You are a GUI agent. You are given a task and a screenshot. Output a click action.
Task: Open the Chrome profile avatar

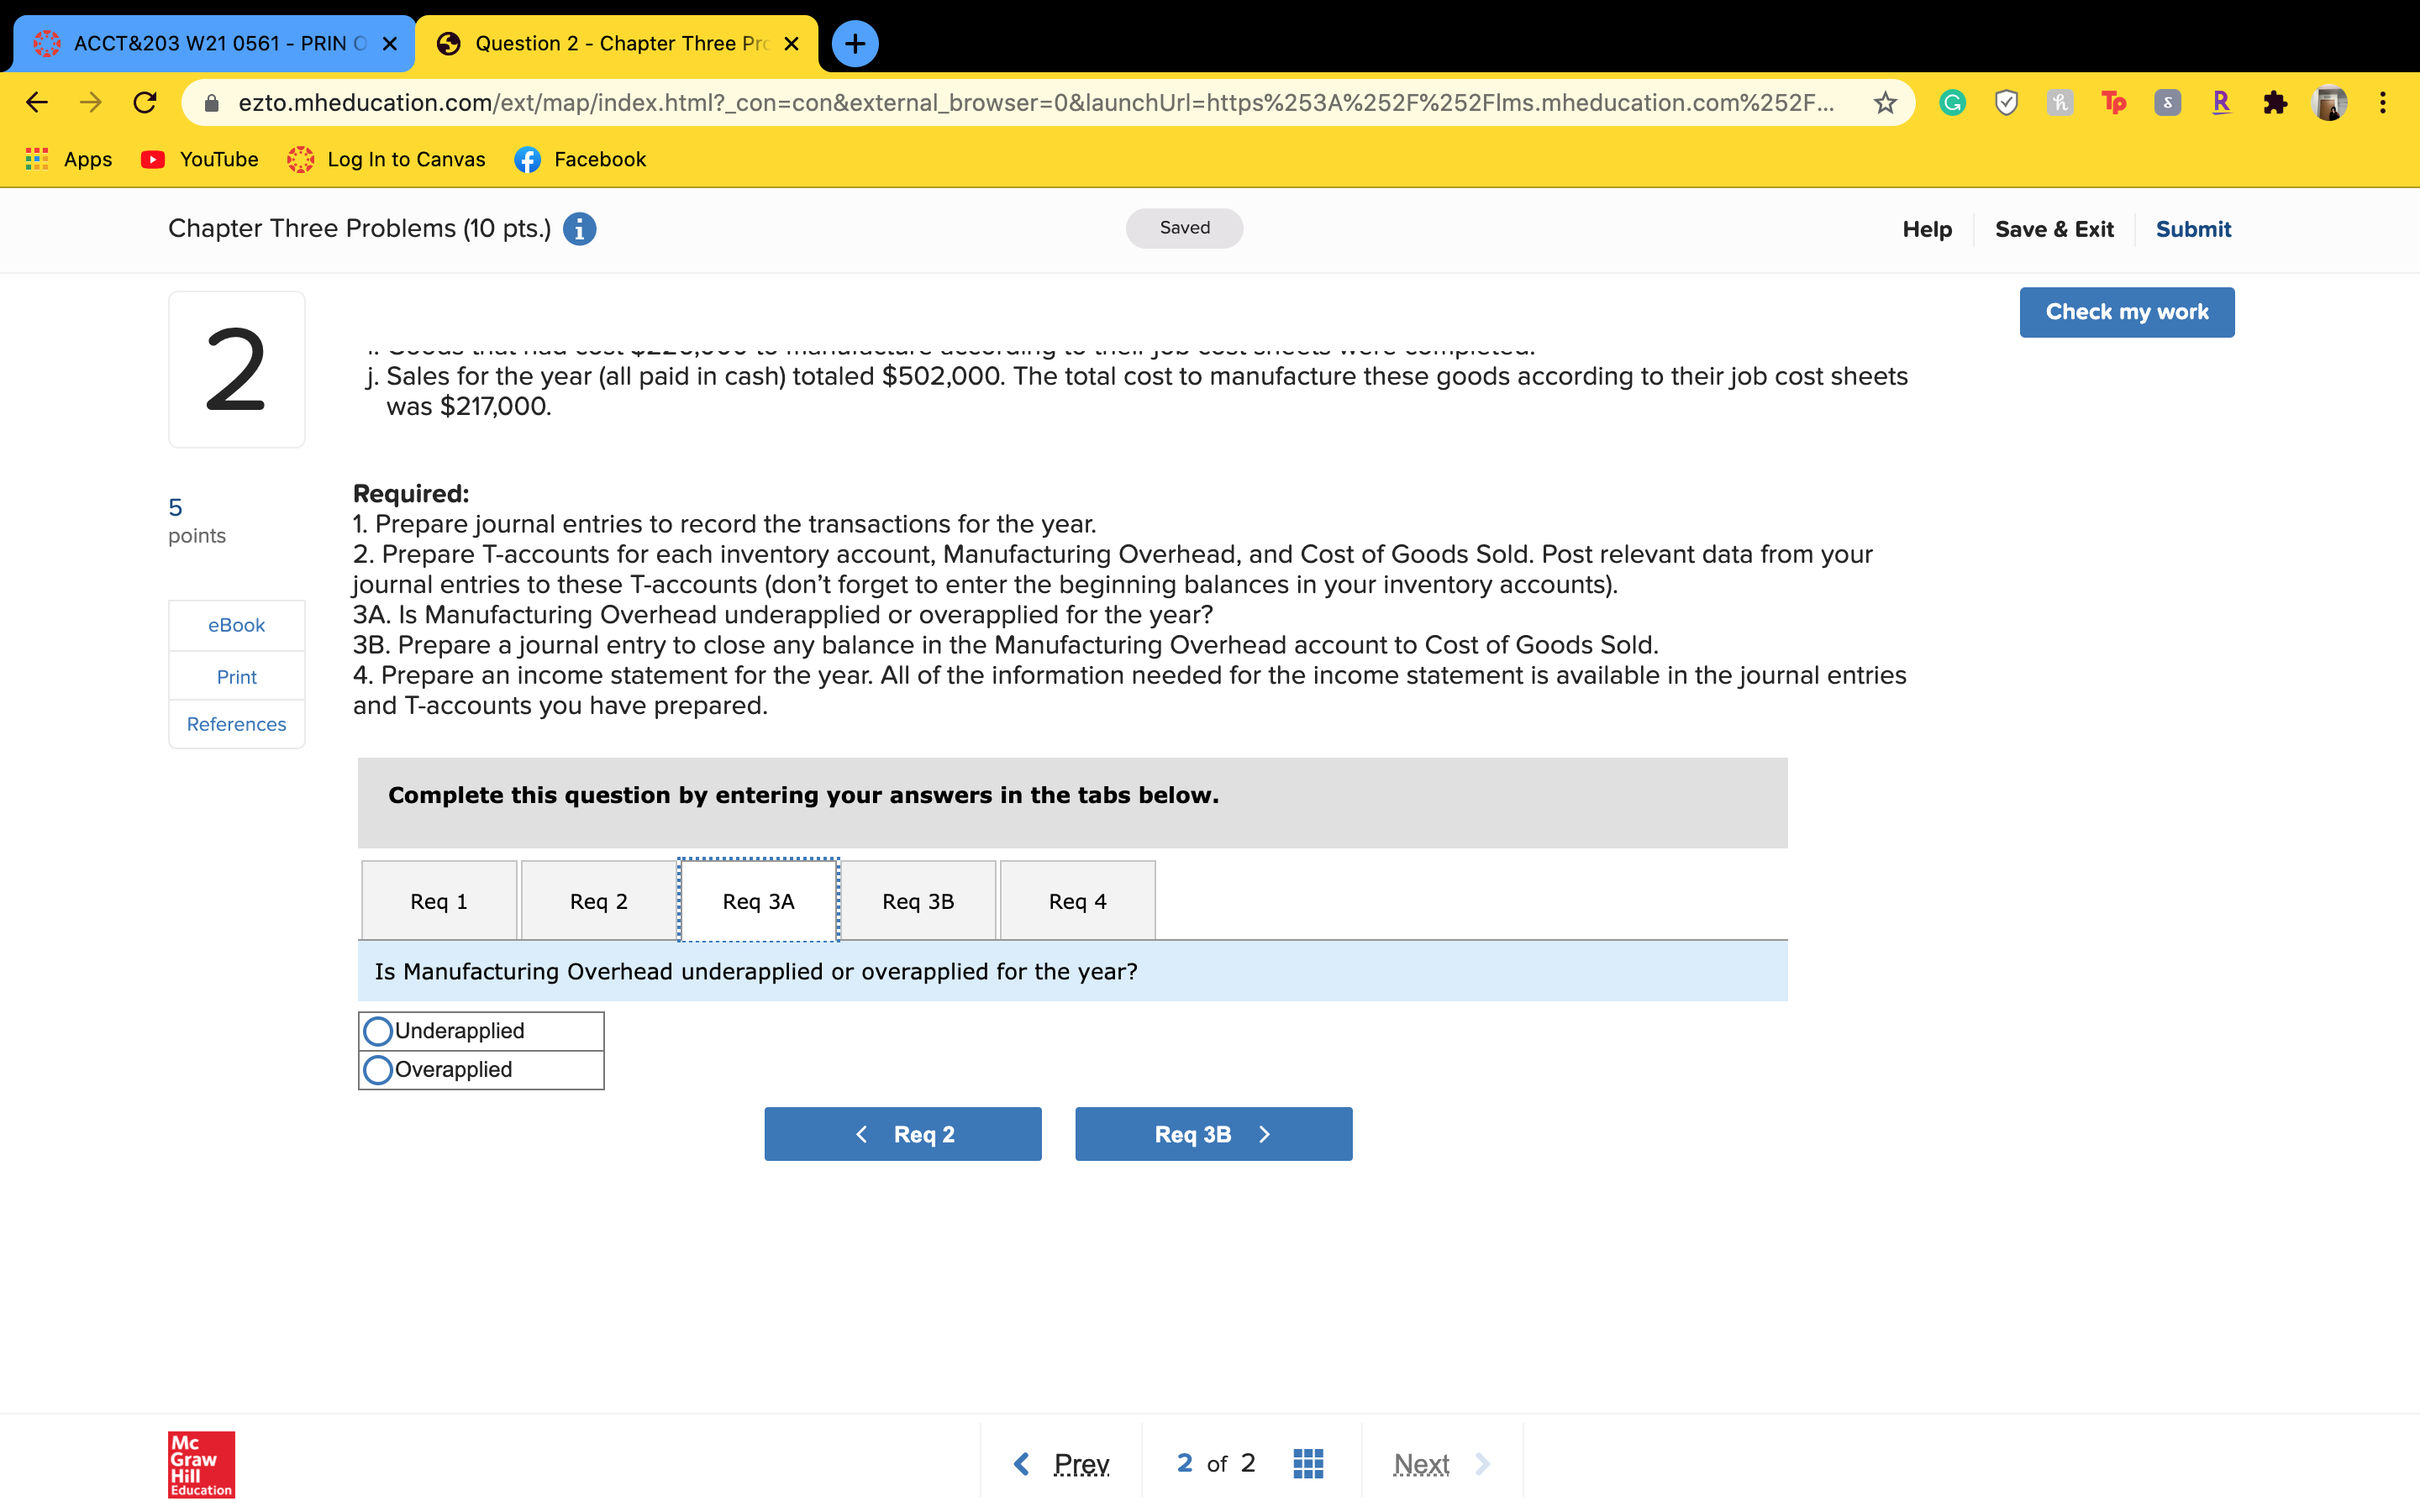click(2330, 102)
